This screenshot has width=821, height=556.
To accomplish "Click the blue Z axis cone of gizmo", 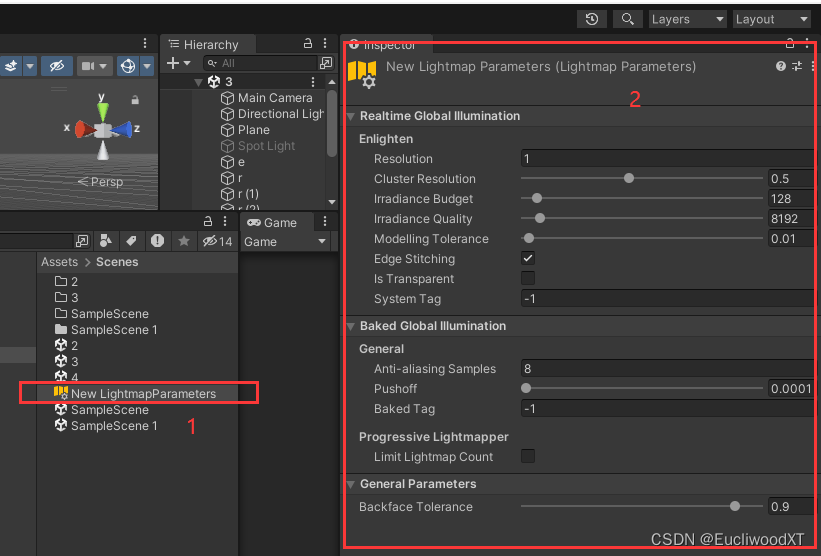I will click(x=121, y=129).
